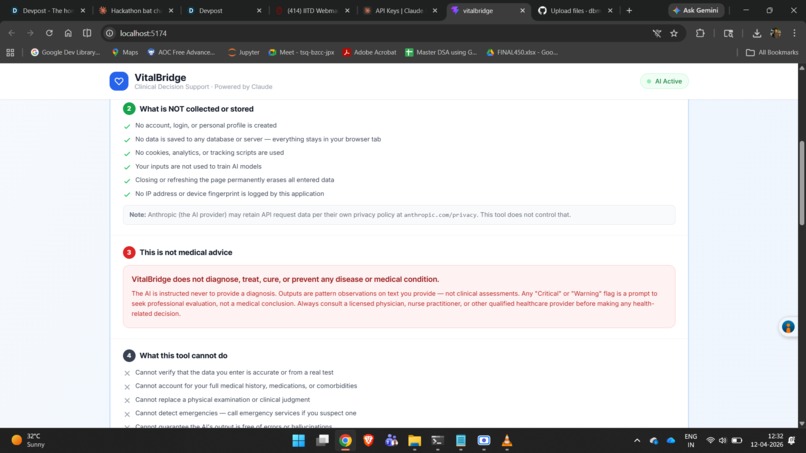Viewport: 806px width, 453px height.
Task: Open Master DSA using G... bookmark
Action: [441, 52]
